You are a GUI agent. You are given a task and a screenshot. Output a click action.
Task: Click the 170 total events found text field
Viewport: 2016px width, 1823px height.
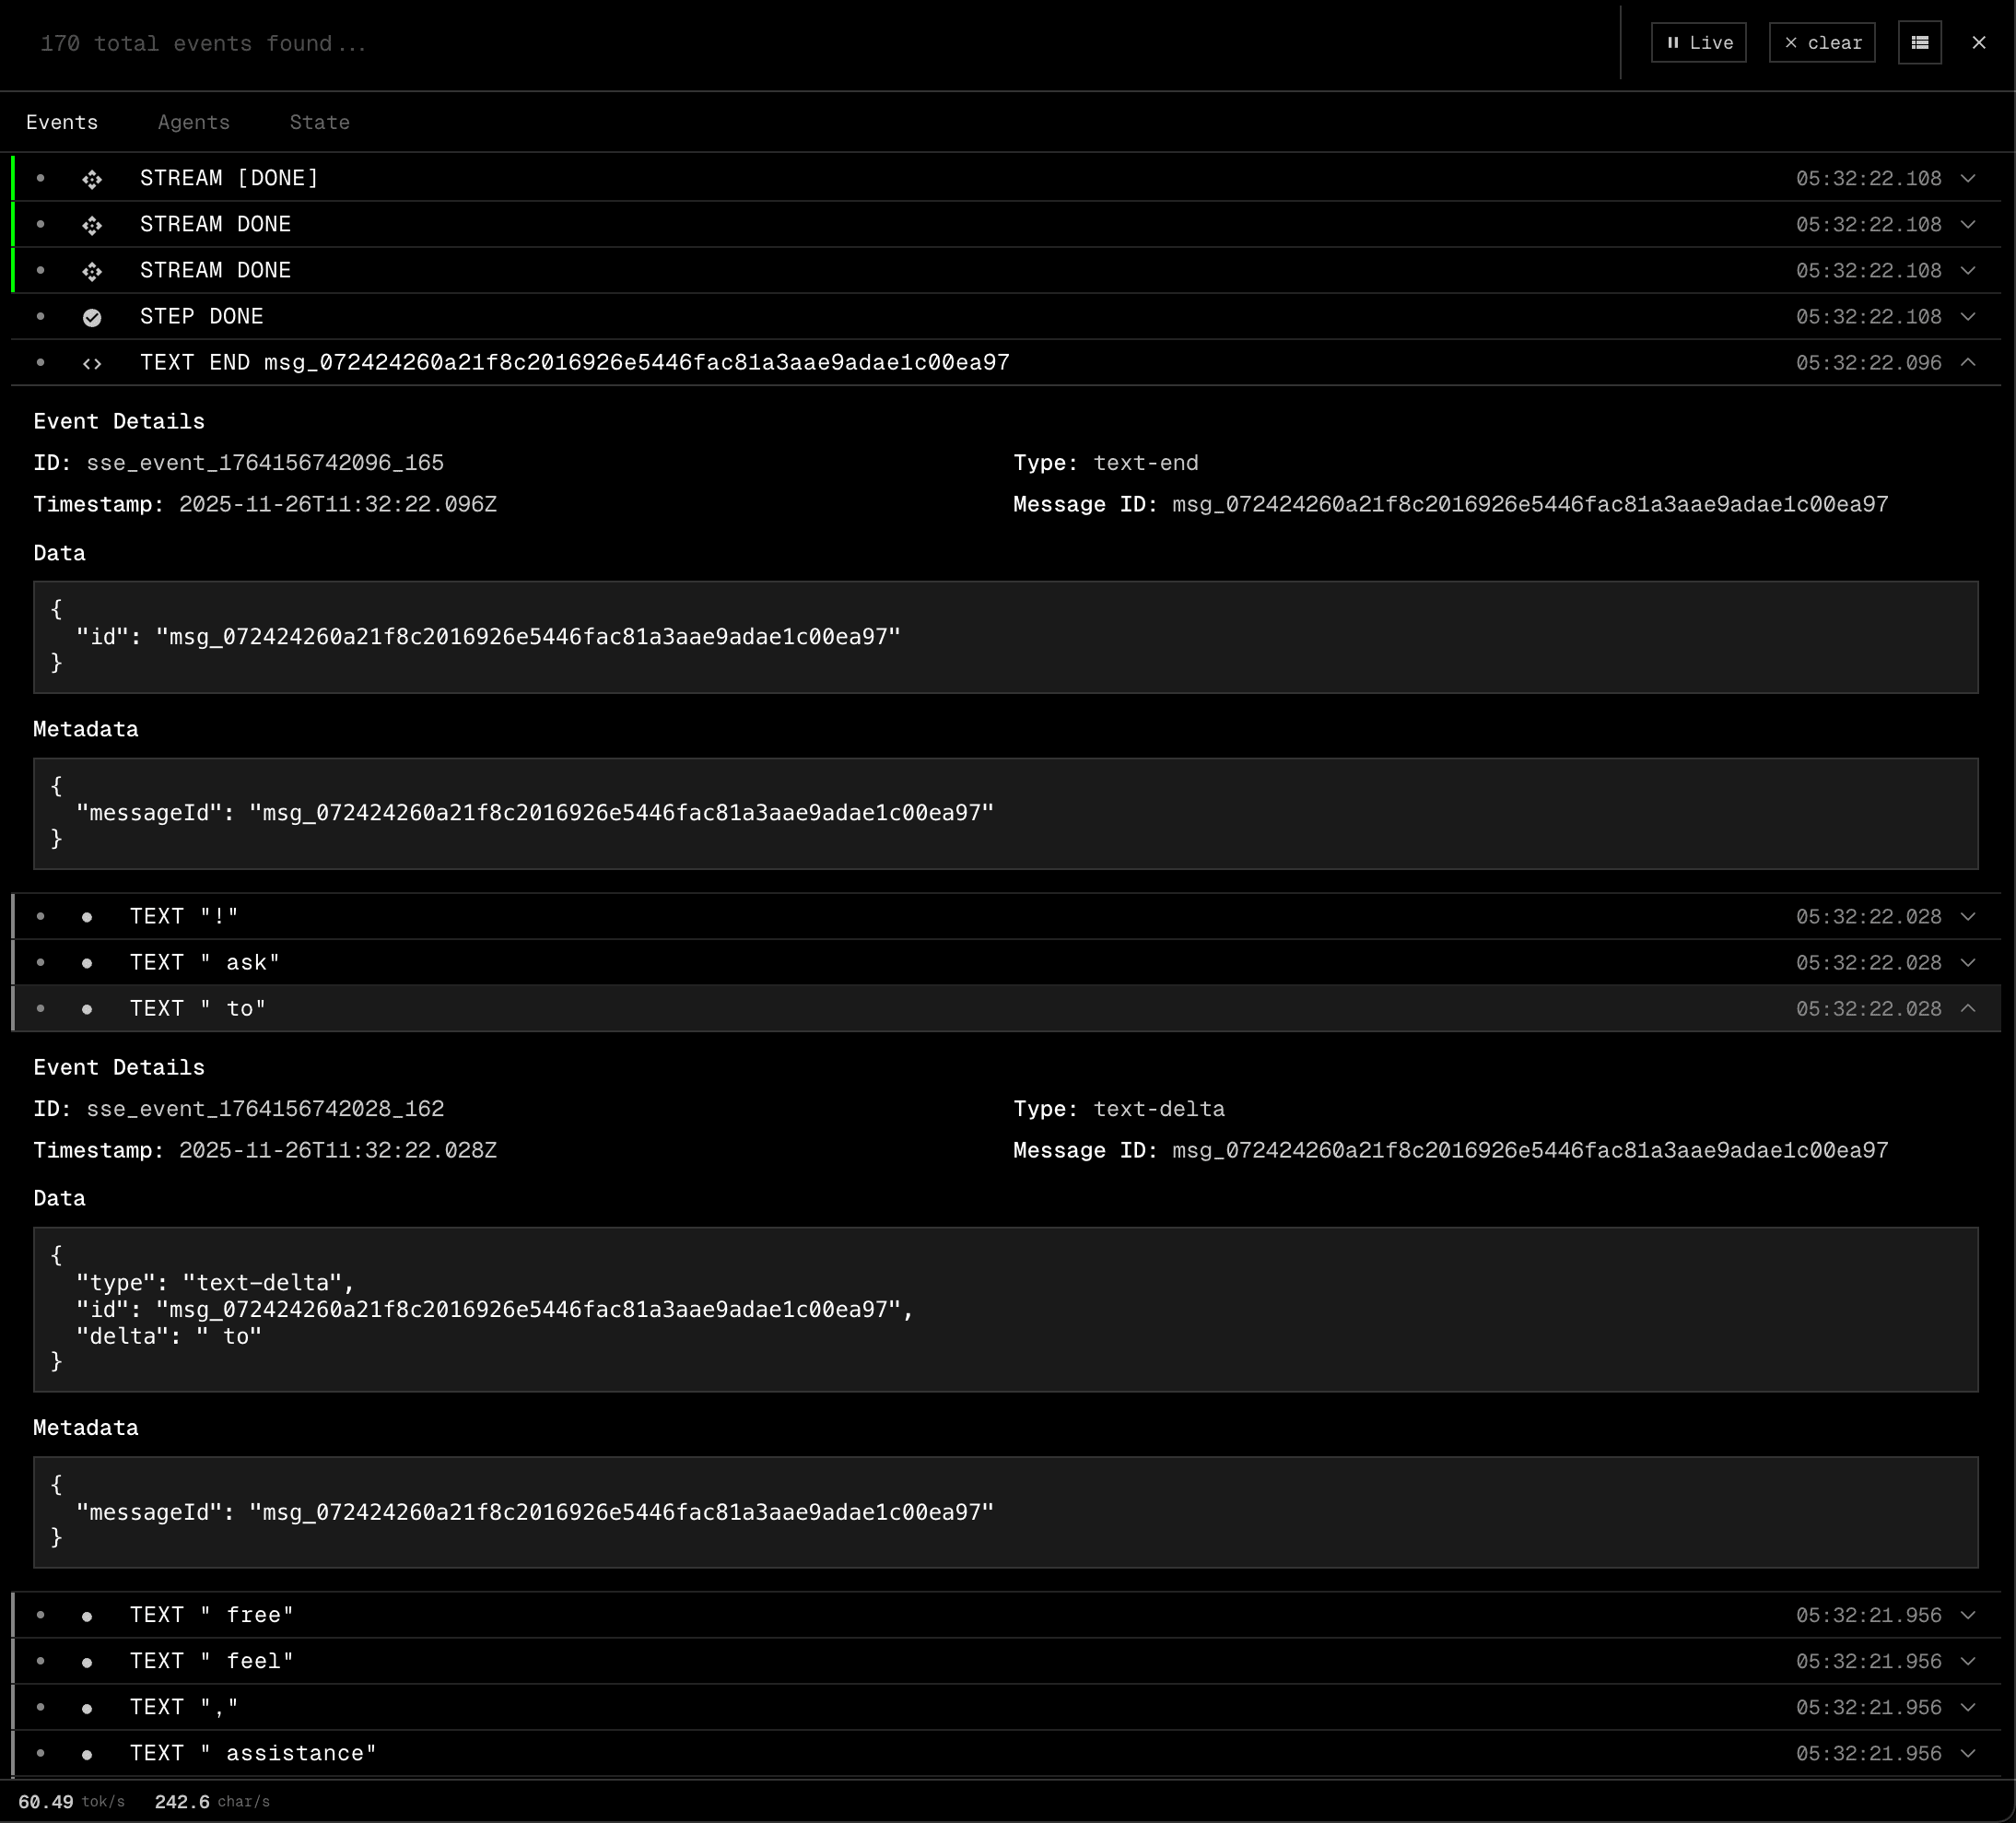(x=203, y=43)
